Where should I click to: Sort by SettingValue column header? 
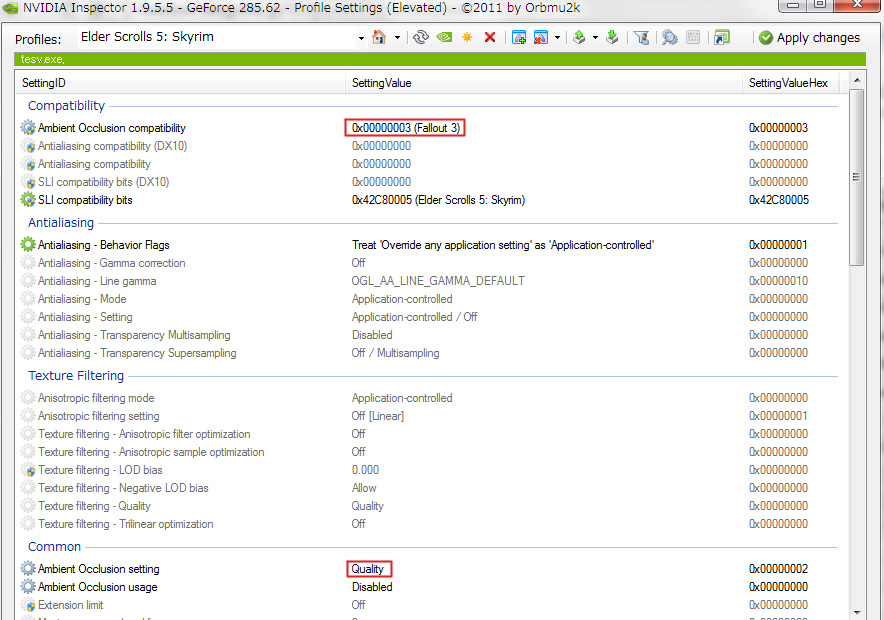pos(543,83)
